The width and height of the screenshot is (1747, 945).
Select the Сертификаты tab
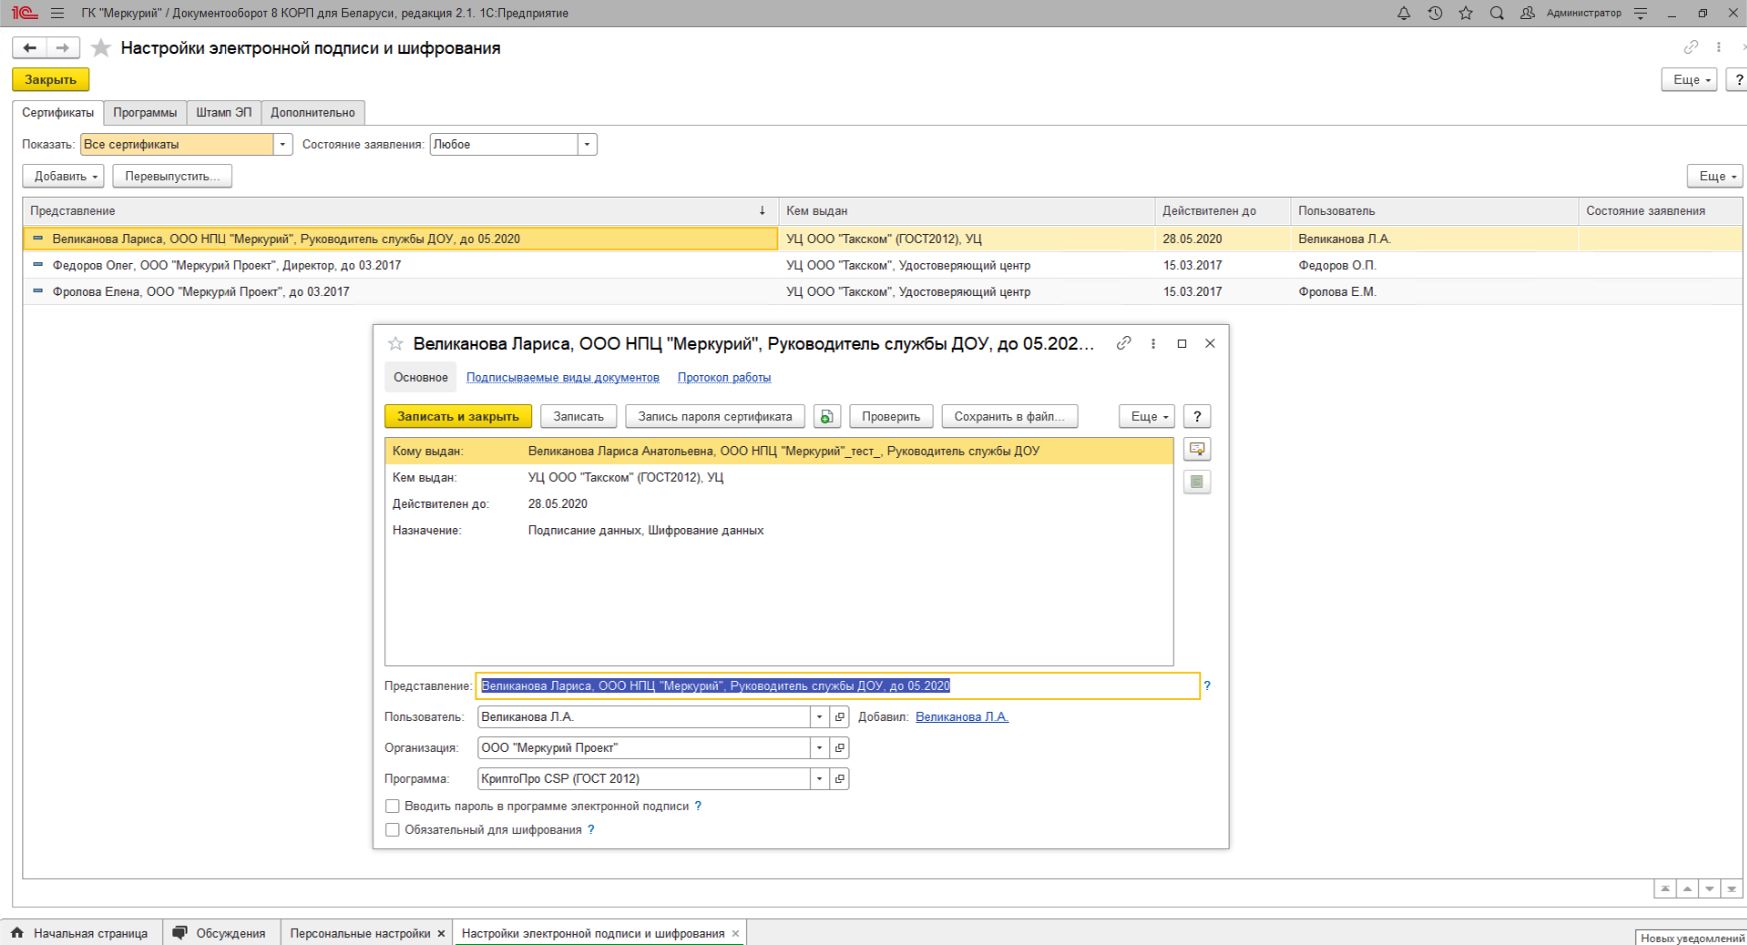point(58,112)
